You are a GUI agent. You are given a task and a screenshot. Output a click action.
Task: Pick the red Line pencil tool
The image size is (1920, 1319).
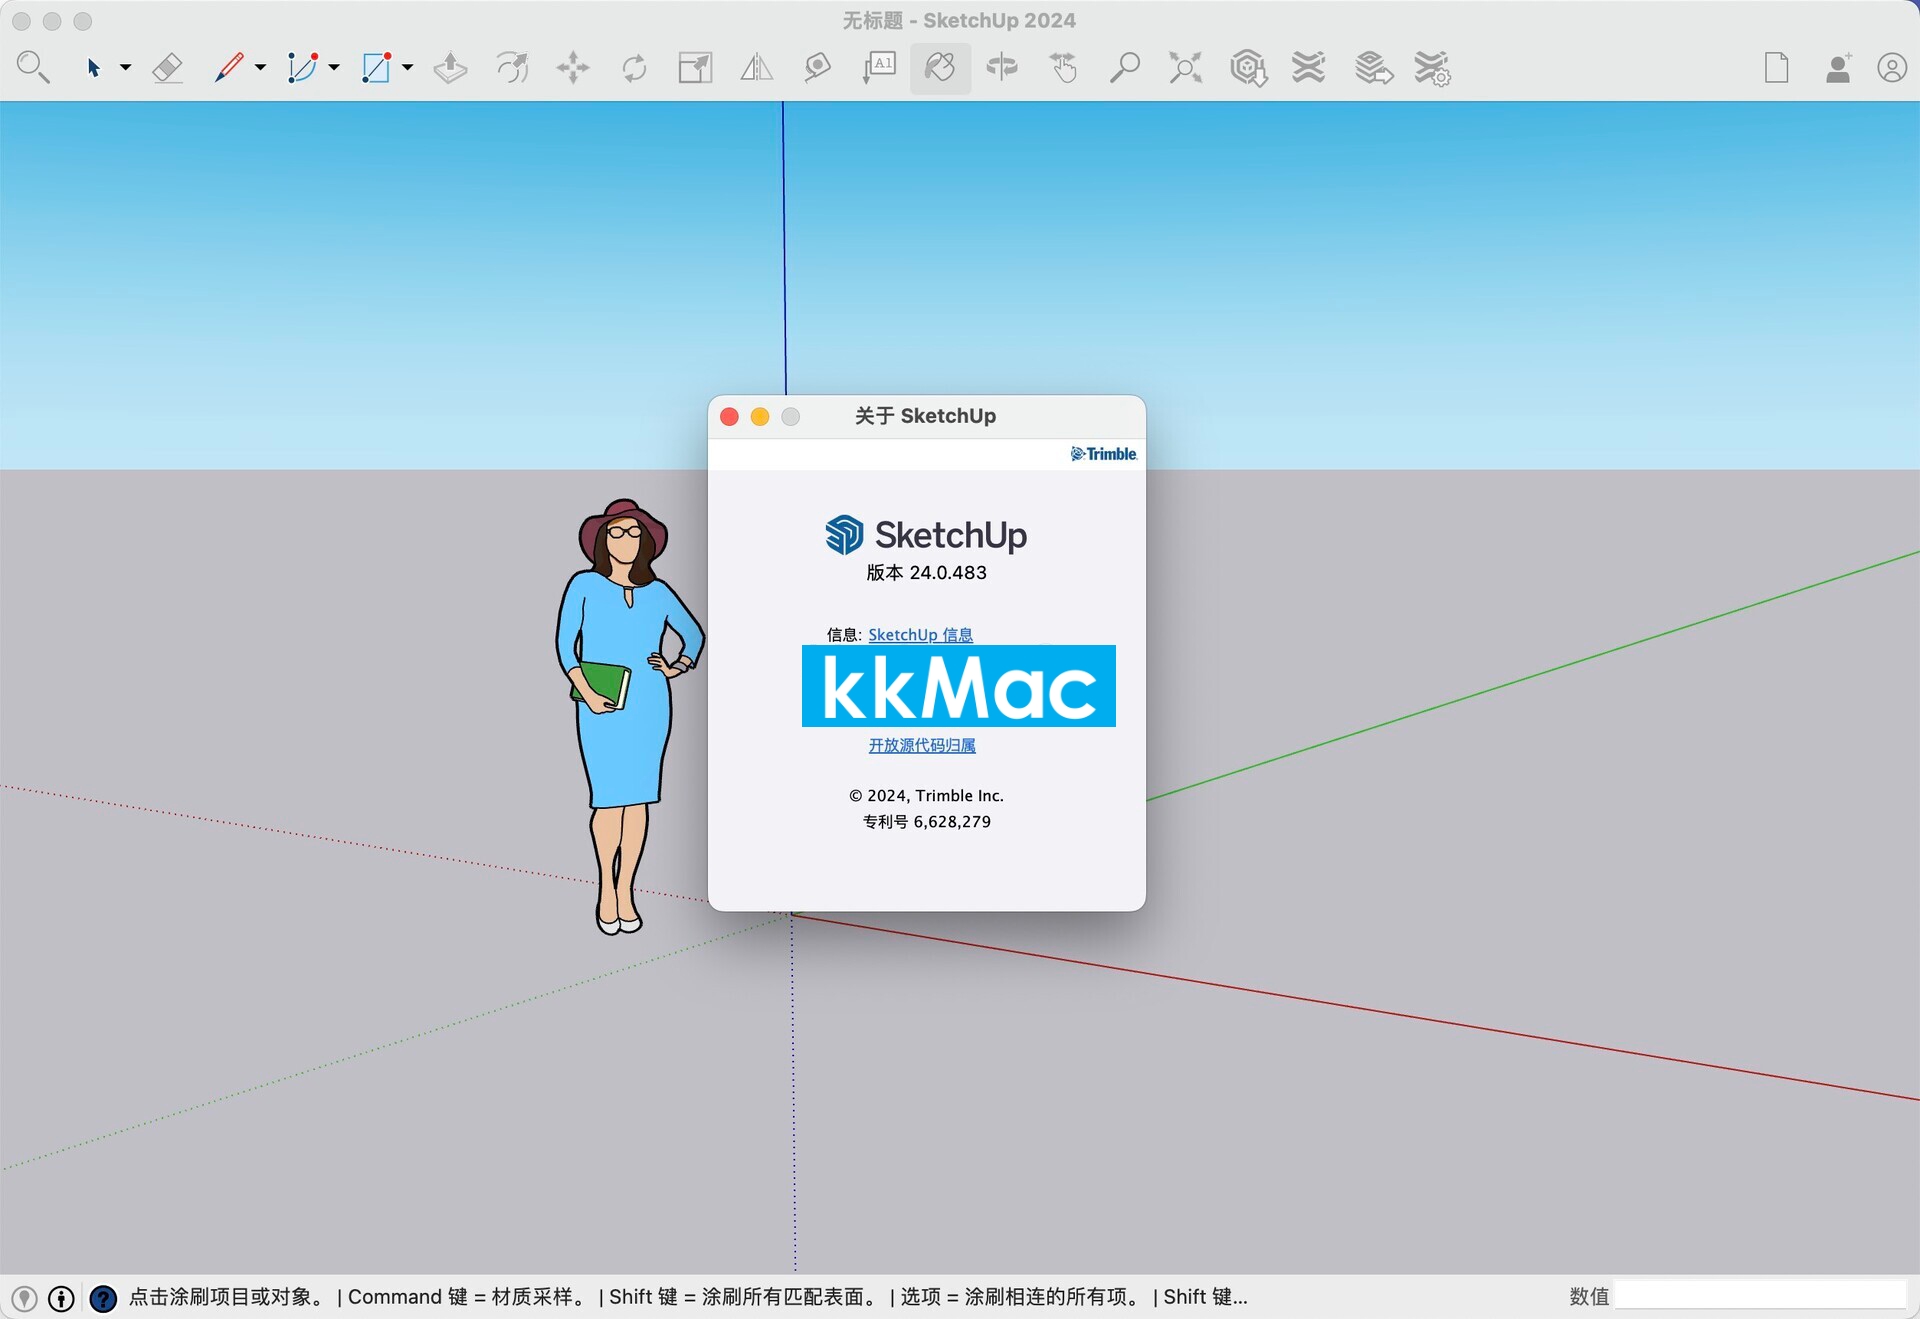click(229, 68)
